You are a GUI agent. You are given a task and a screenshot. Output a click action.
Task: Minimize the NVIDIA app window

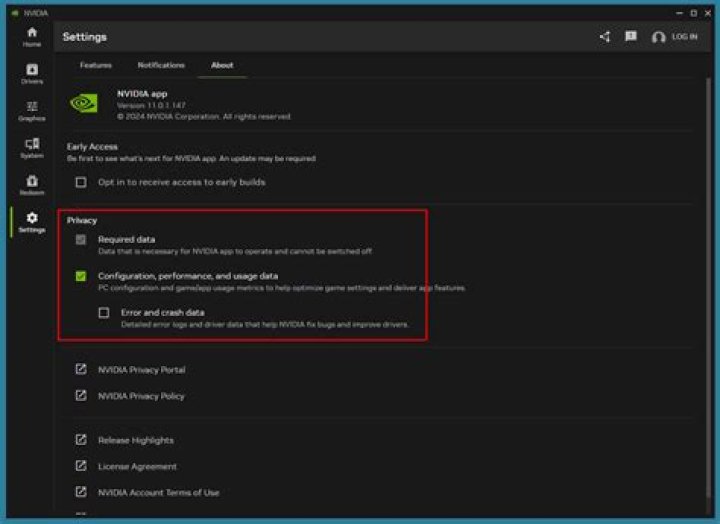click(679, 13)
